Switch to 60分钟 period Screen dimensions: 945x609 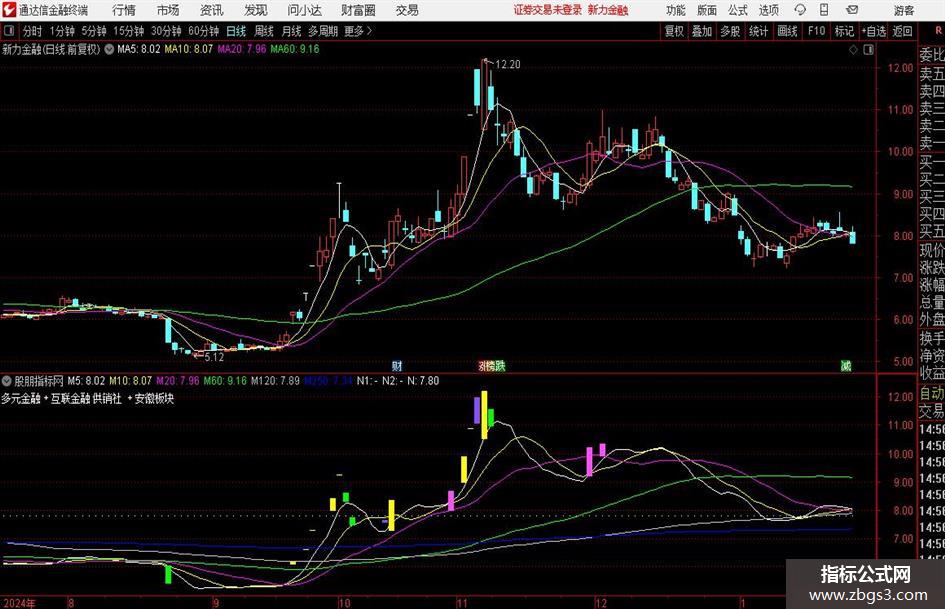[x=204, y=31]
